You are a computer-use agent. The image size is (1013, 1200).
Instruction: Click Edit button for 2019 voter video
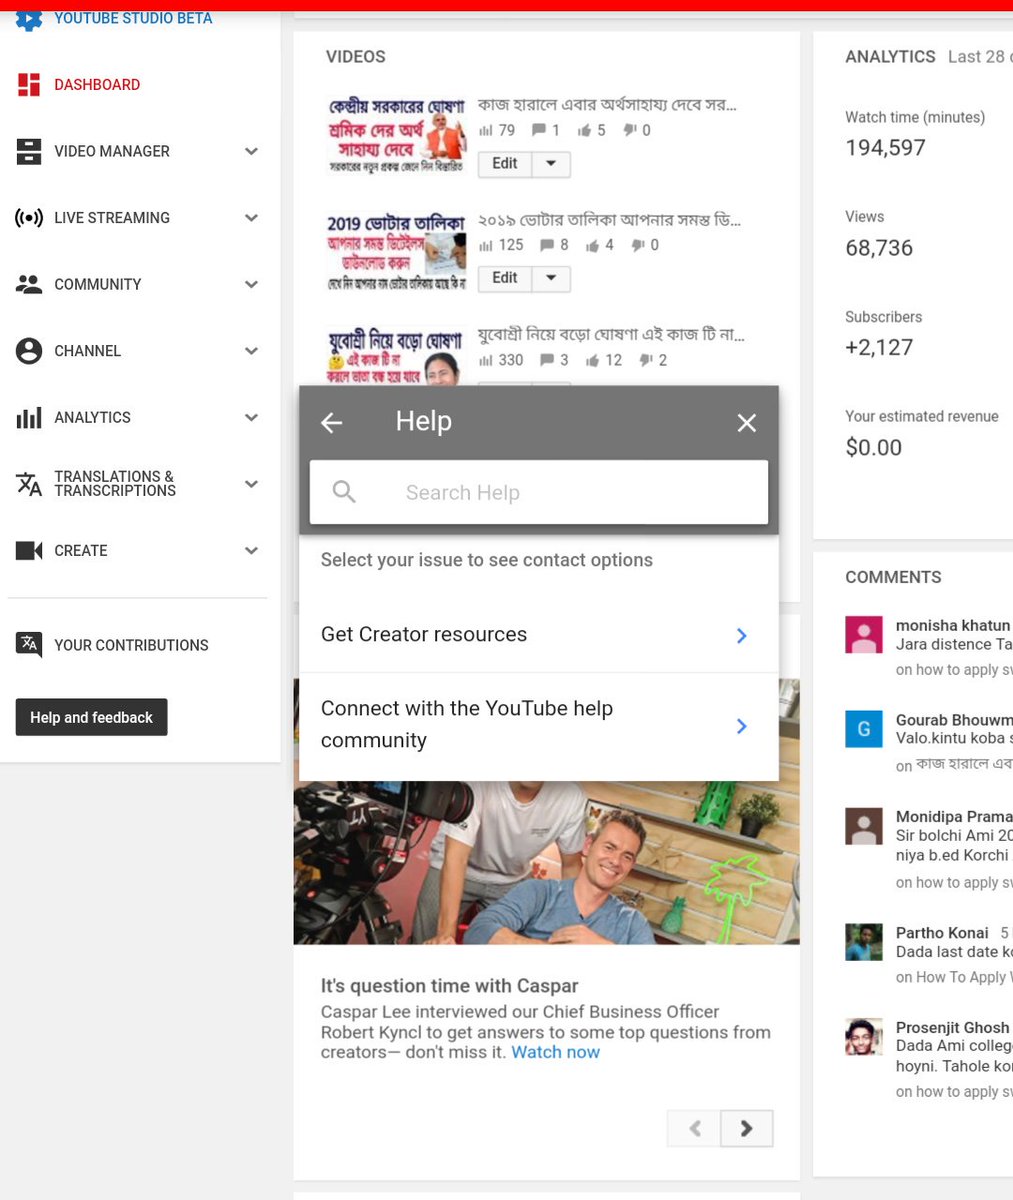(505, 279)
